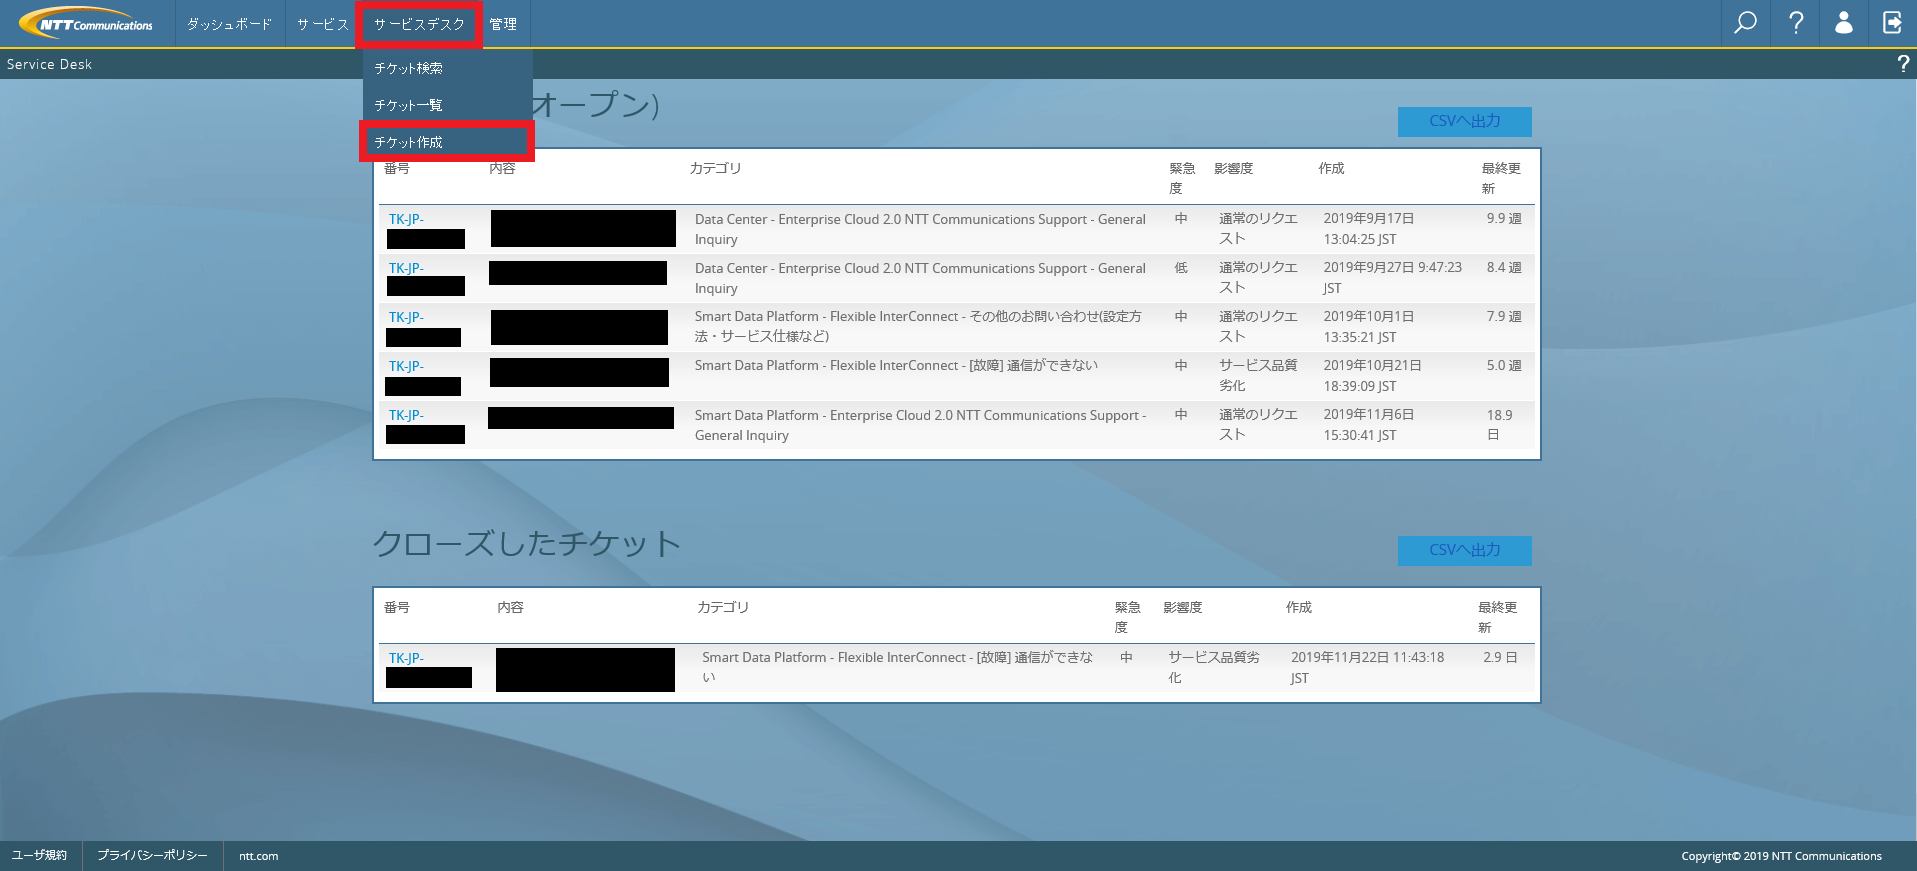Open the 管理 menu
This screenshot has height=871, width=1917.
pos(503,24)
